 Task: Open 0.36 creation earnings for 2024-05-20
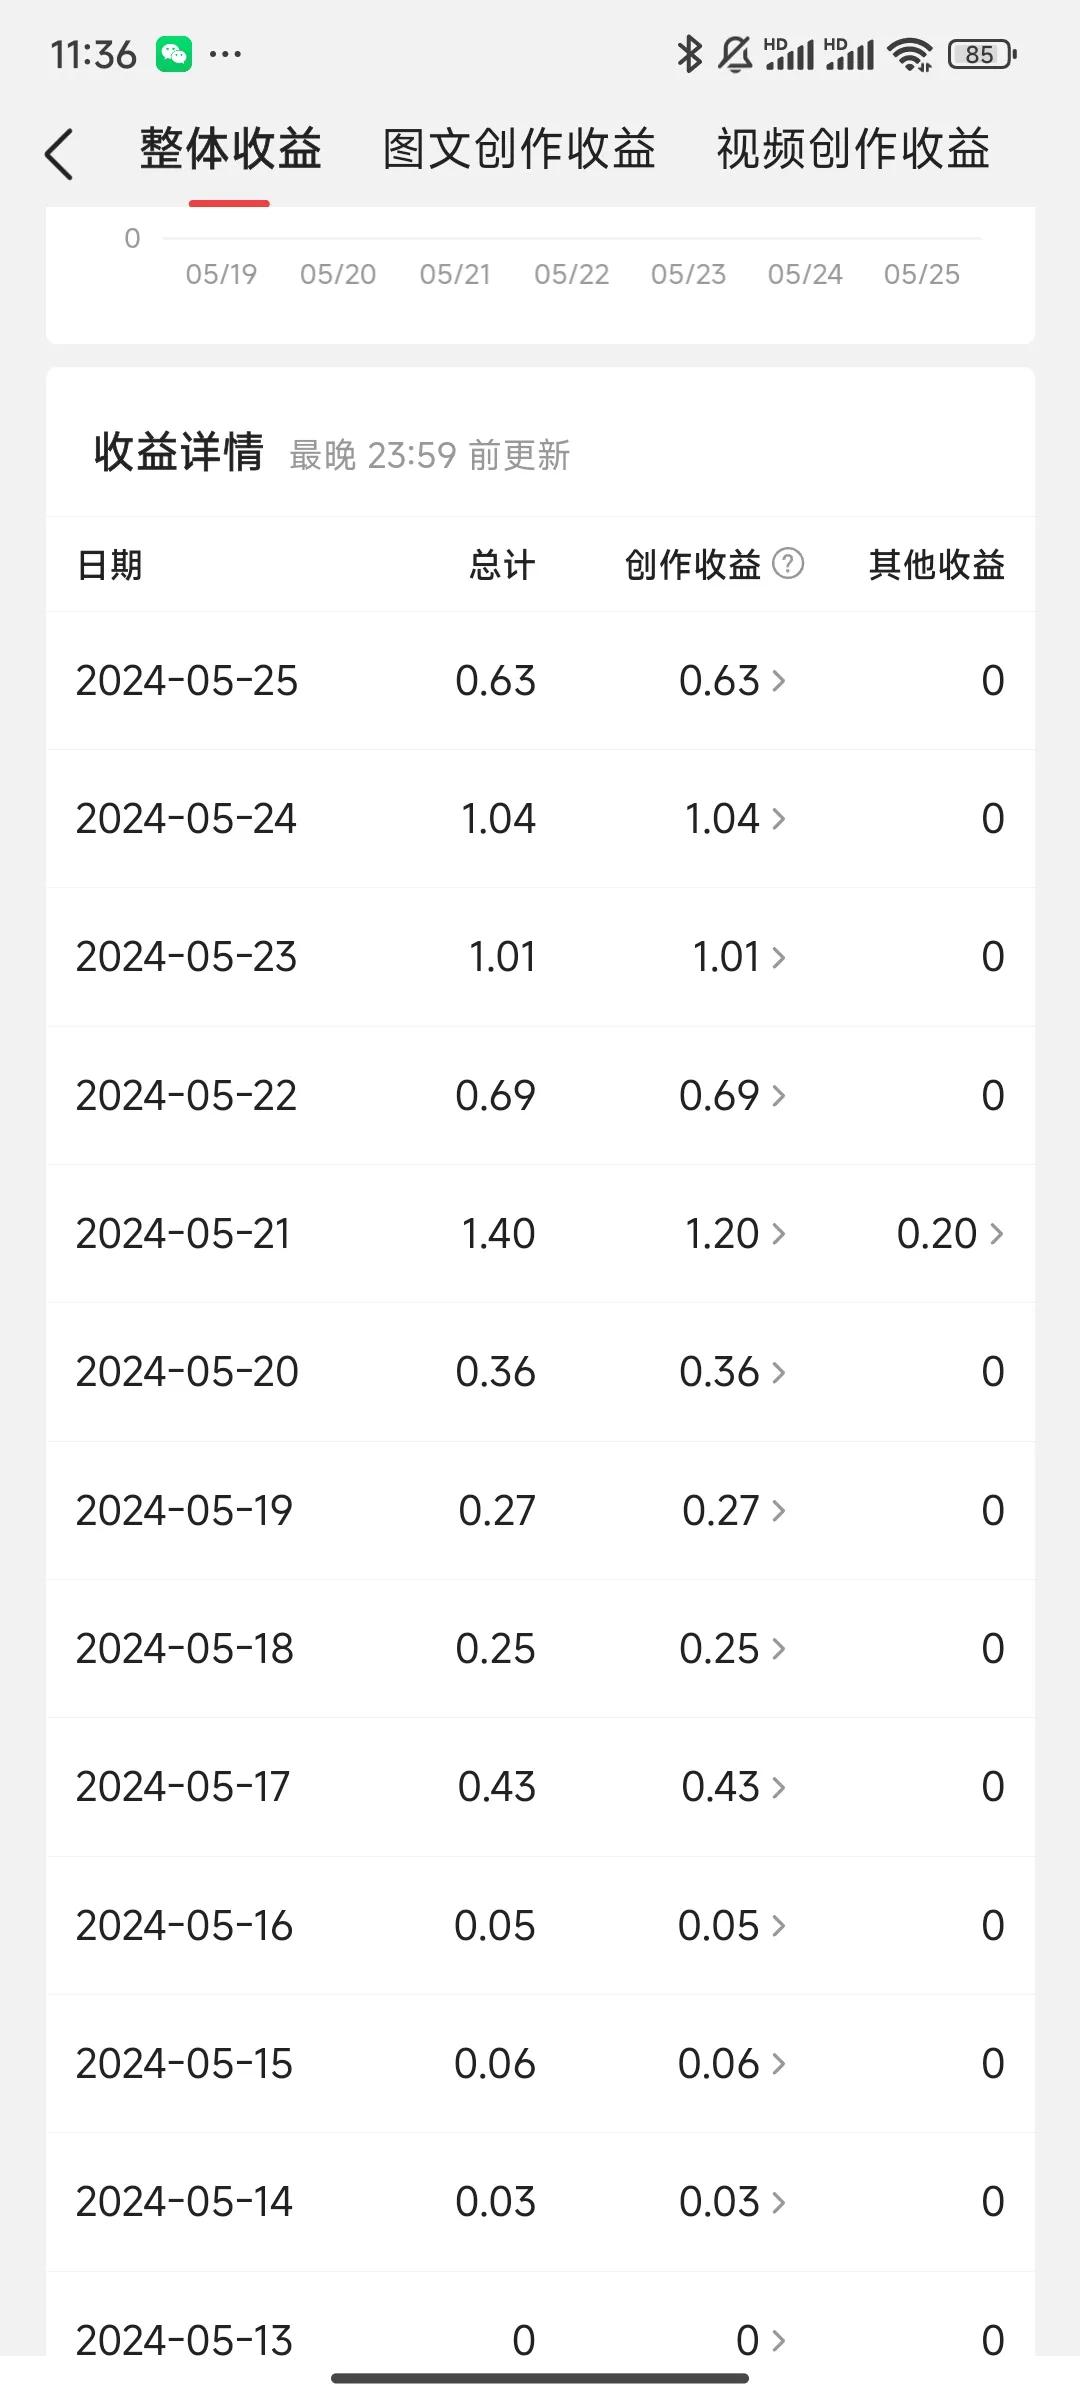click(x=732, y=1372)
